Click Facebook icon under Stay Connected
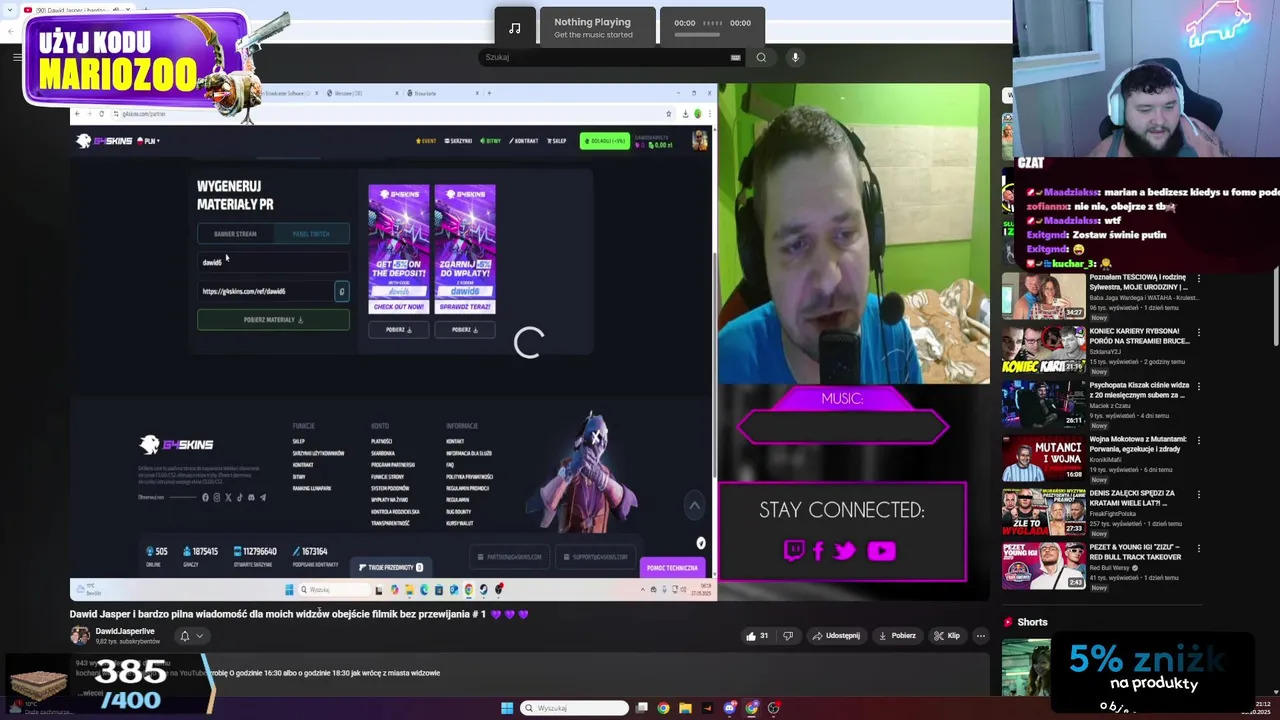1280x720 pixels. (x=818, y=550)
